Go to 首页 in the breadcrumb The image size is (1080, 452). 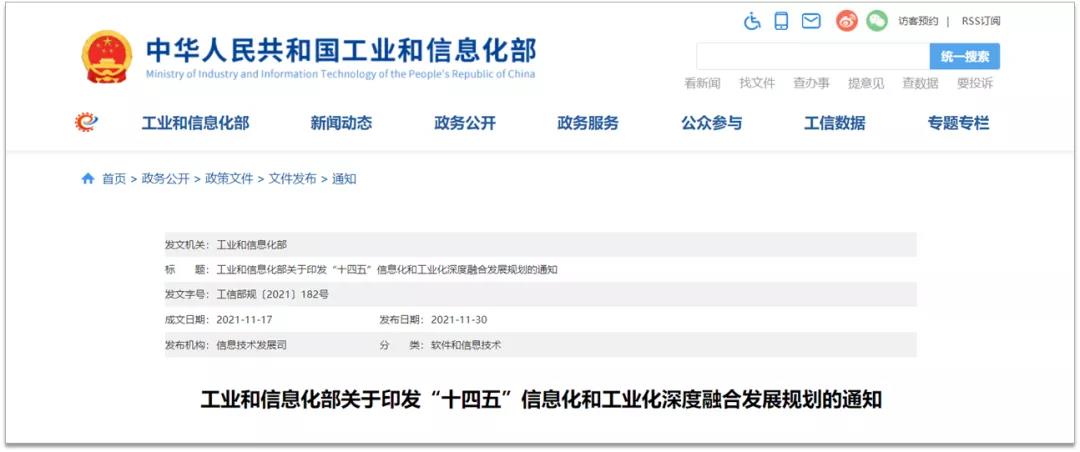tap(114, 179)
